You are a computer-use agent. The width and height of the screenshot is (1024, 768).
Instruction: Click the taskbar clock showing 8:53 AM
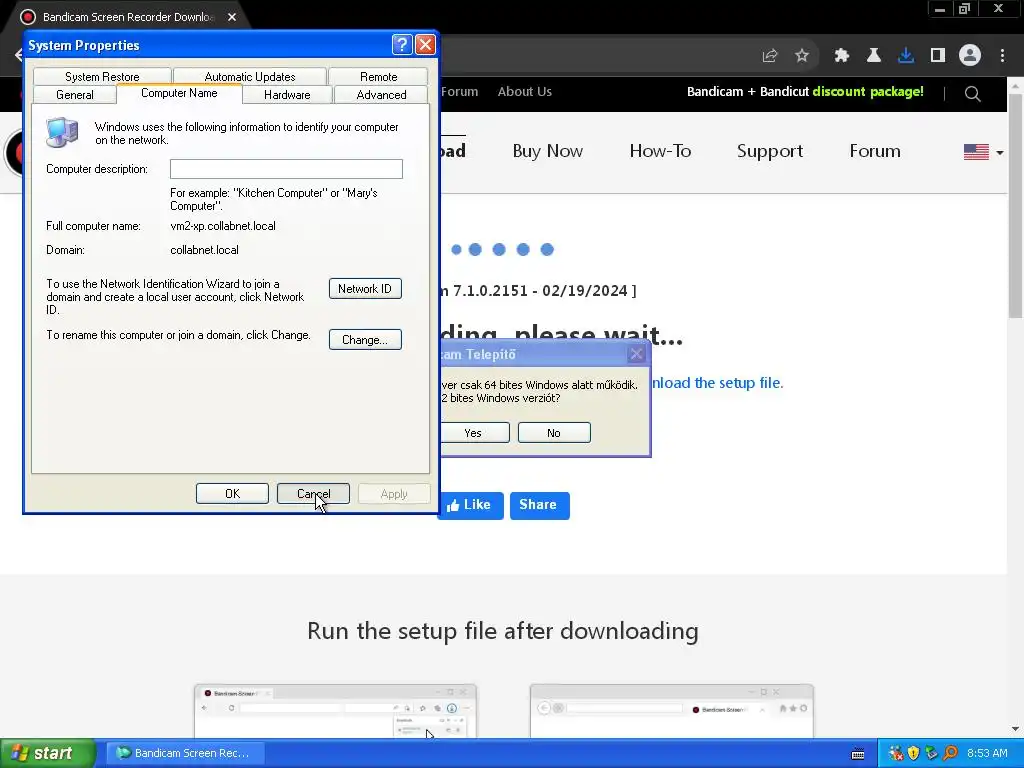987,753
